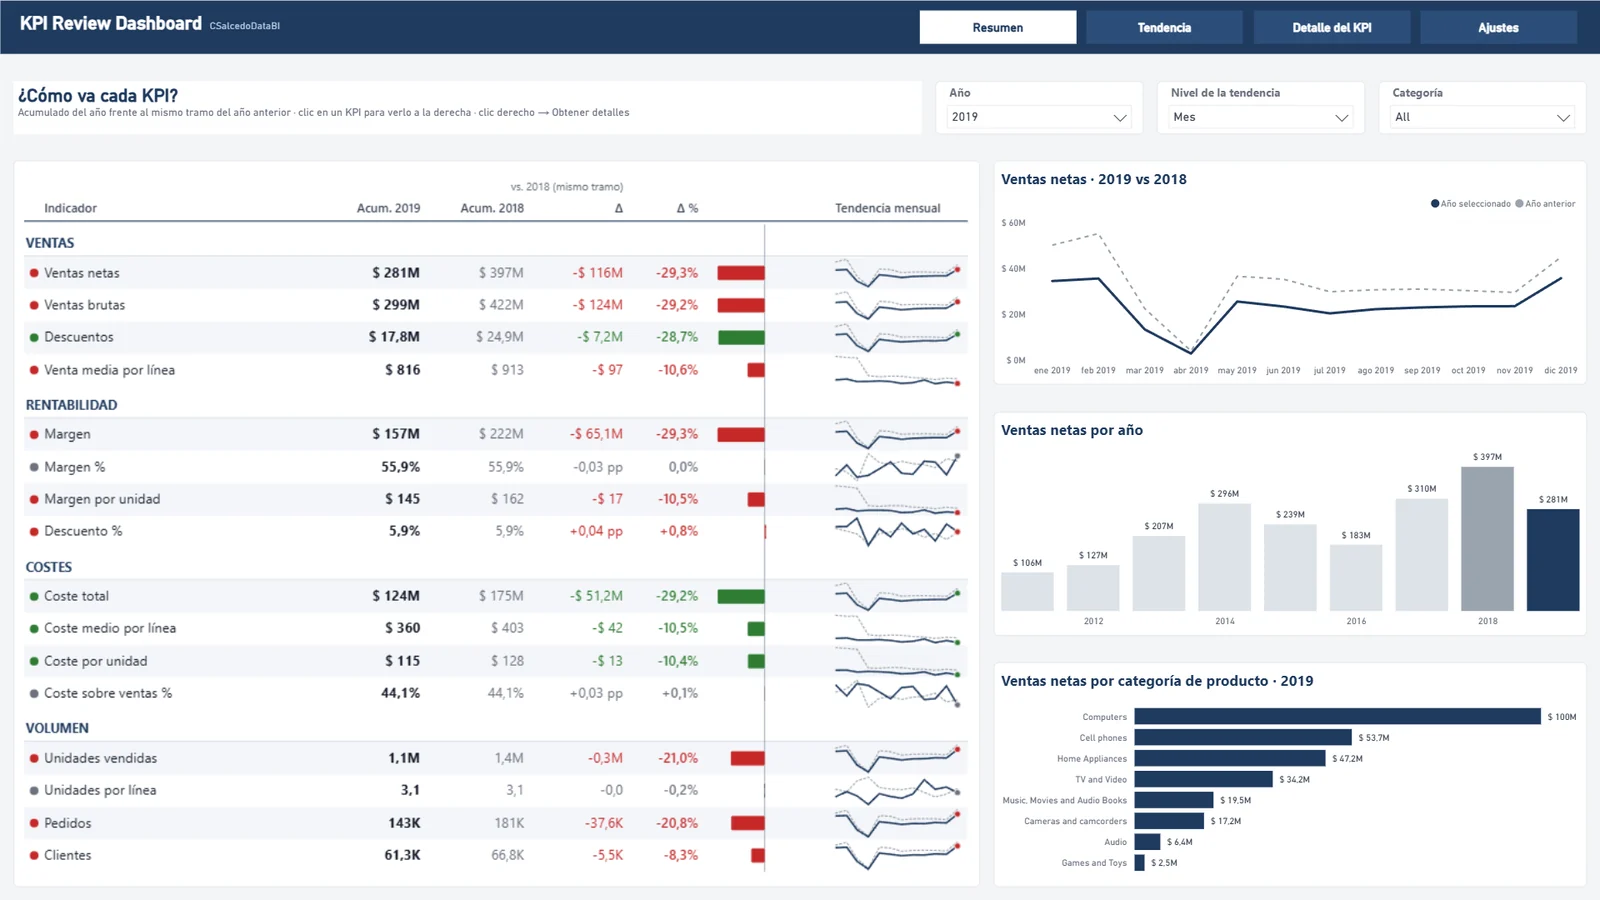Click the Año seleccionado legend item

click(1470, 204)
